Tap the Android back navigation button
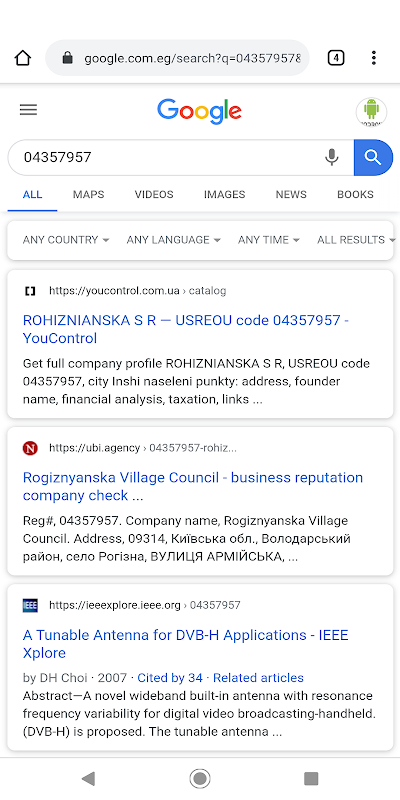 [88, 778]
